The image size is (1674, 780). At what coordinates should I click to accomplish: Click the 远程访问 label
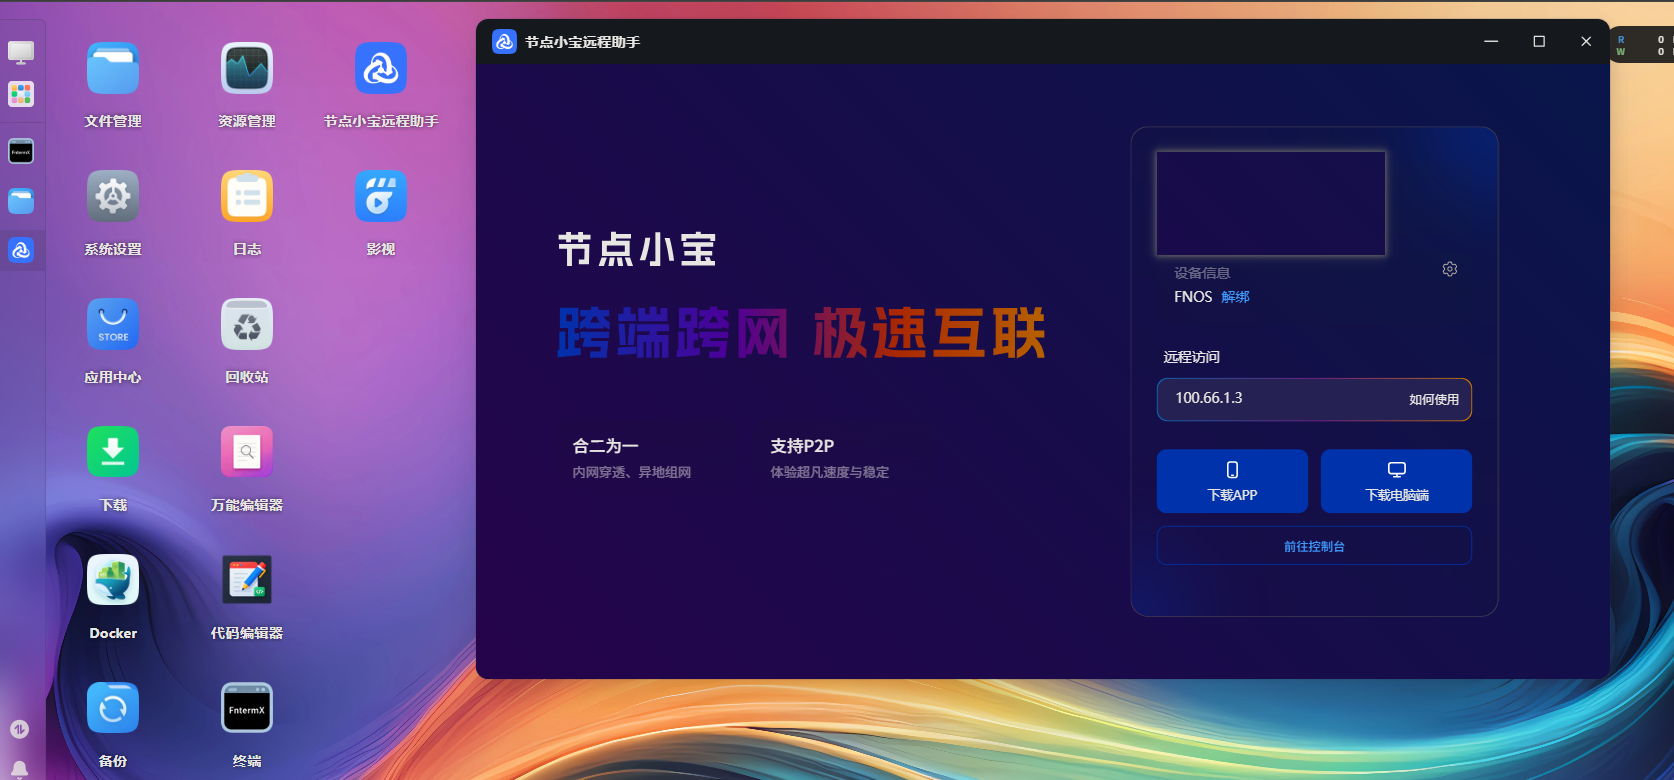pyautogui.click(x=1192, y=357)
